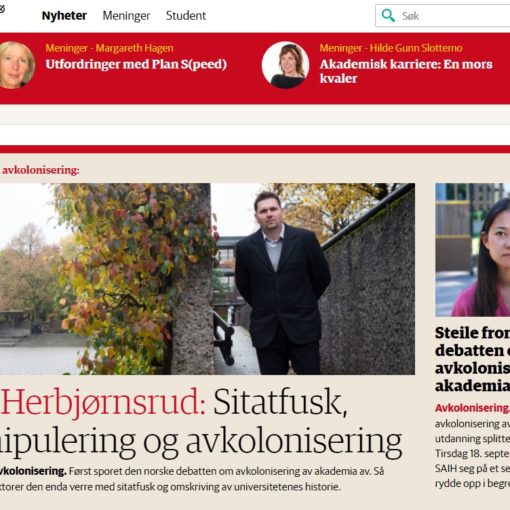Open the "Steile fronter" side article headline

tap(473, 359)
